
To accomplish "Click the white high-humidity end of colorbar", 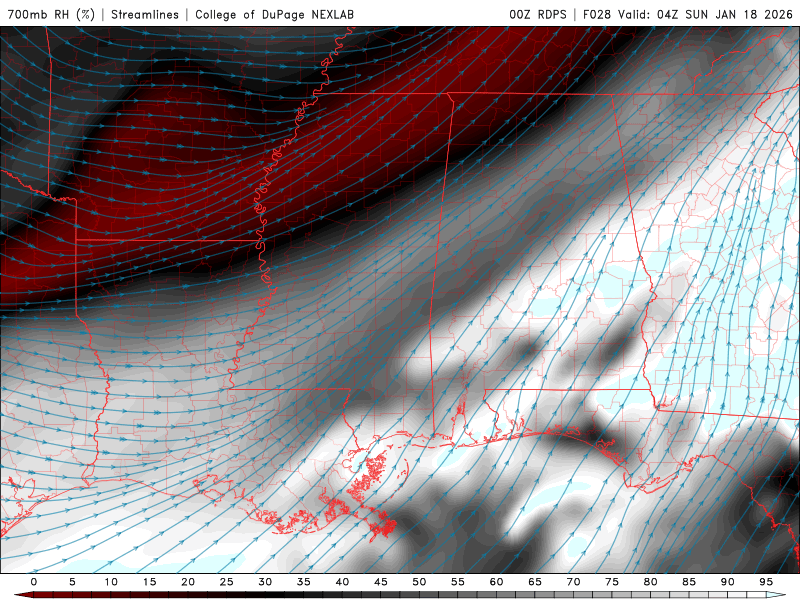I will [x=776, y=595].
